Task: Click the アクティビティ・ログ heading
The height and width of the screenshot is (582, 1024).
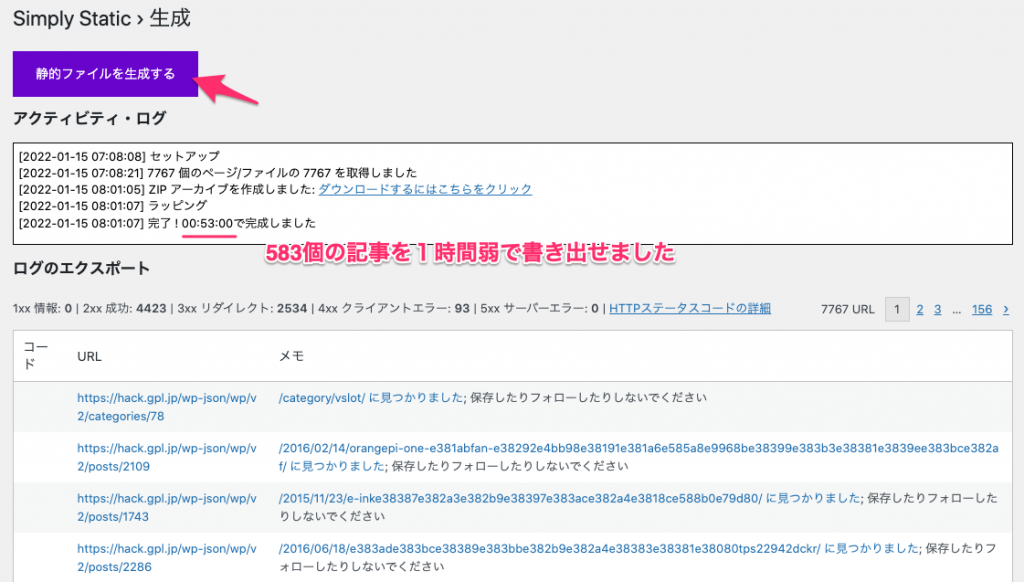Action: pyautogui.click(x=89, y=118)
